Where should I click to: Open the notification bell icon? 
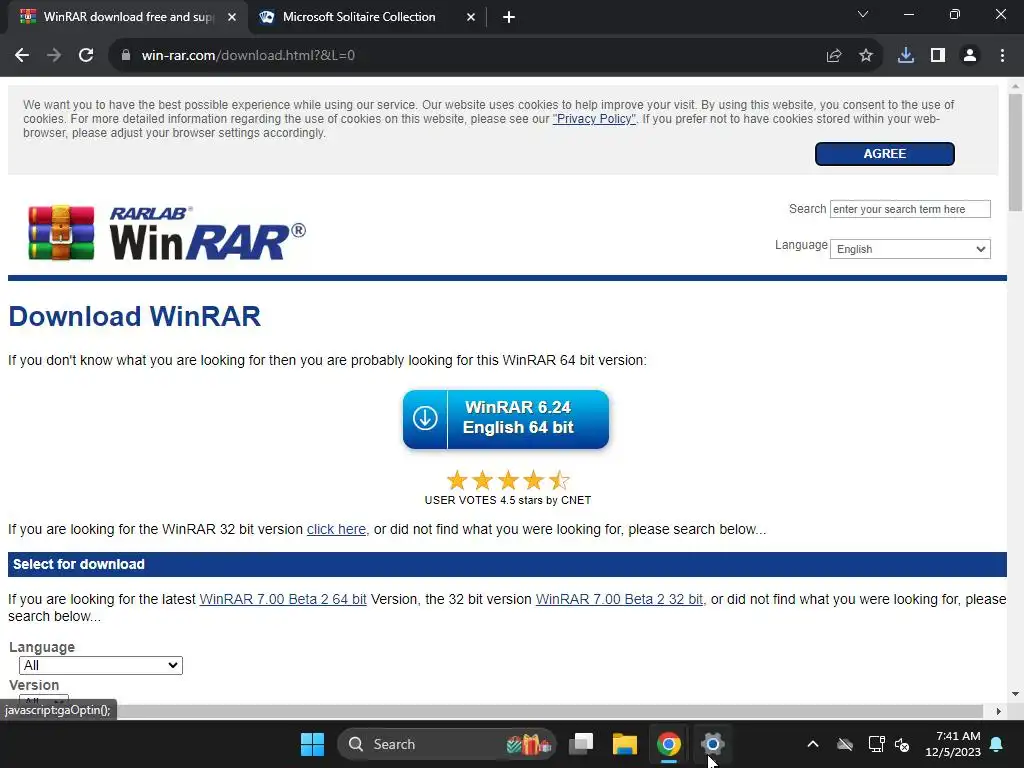click(997, 744)
